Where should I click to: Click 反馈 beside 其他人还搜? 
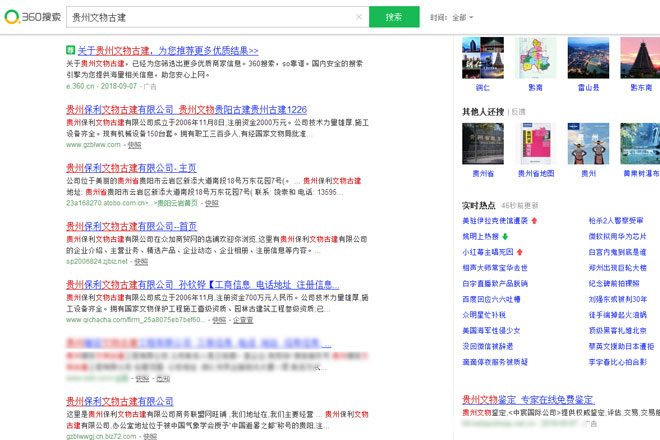(x=518, y=112)
